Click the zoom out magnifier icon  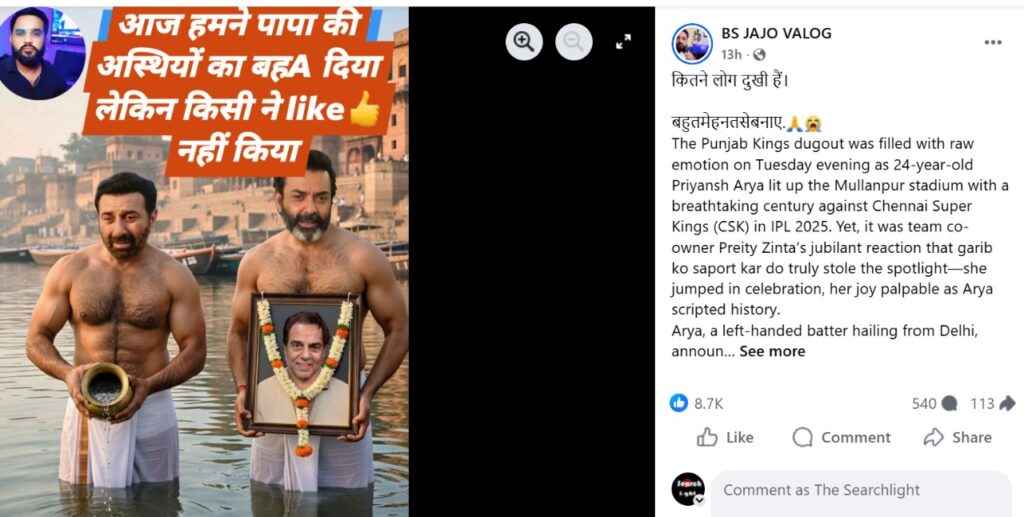tap(573, 42)
